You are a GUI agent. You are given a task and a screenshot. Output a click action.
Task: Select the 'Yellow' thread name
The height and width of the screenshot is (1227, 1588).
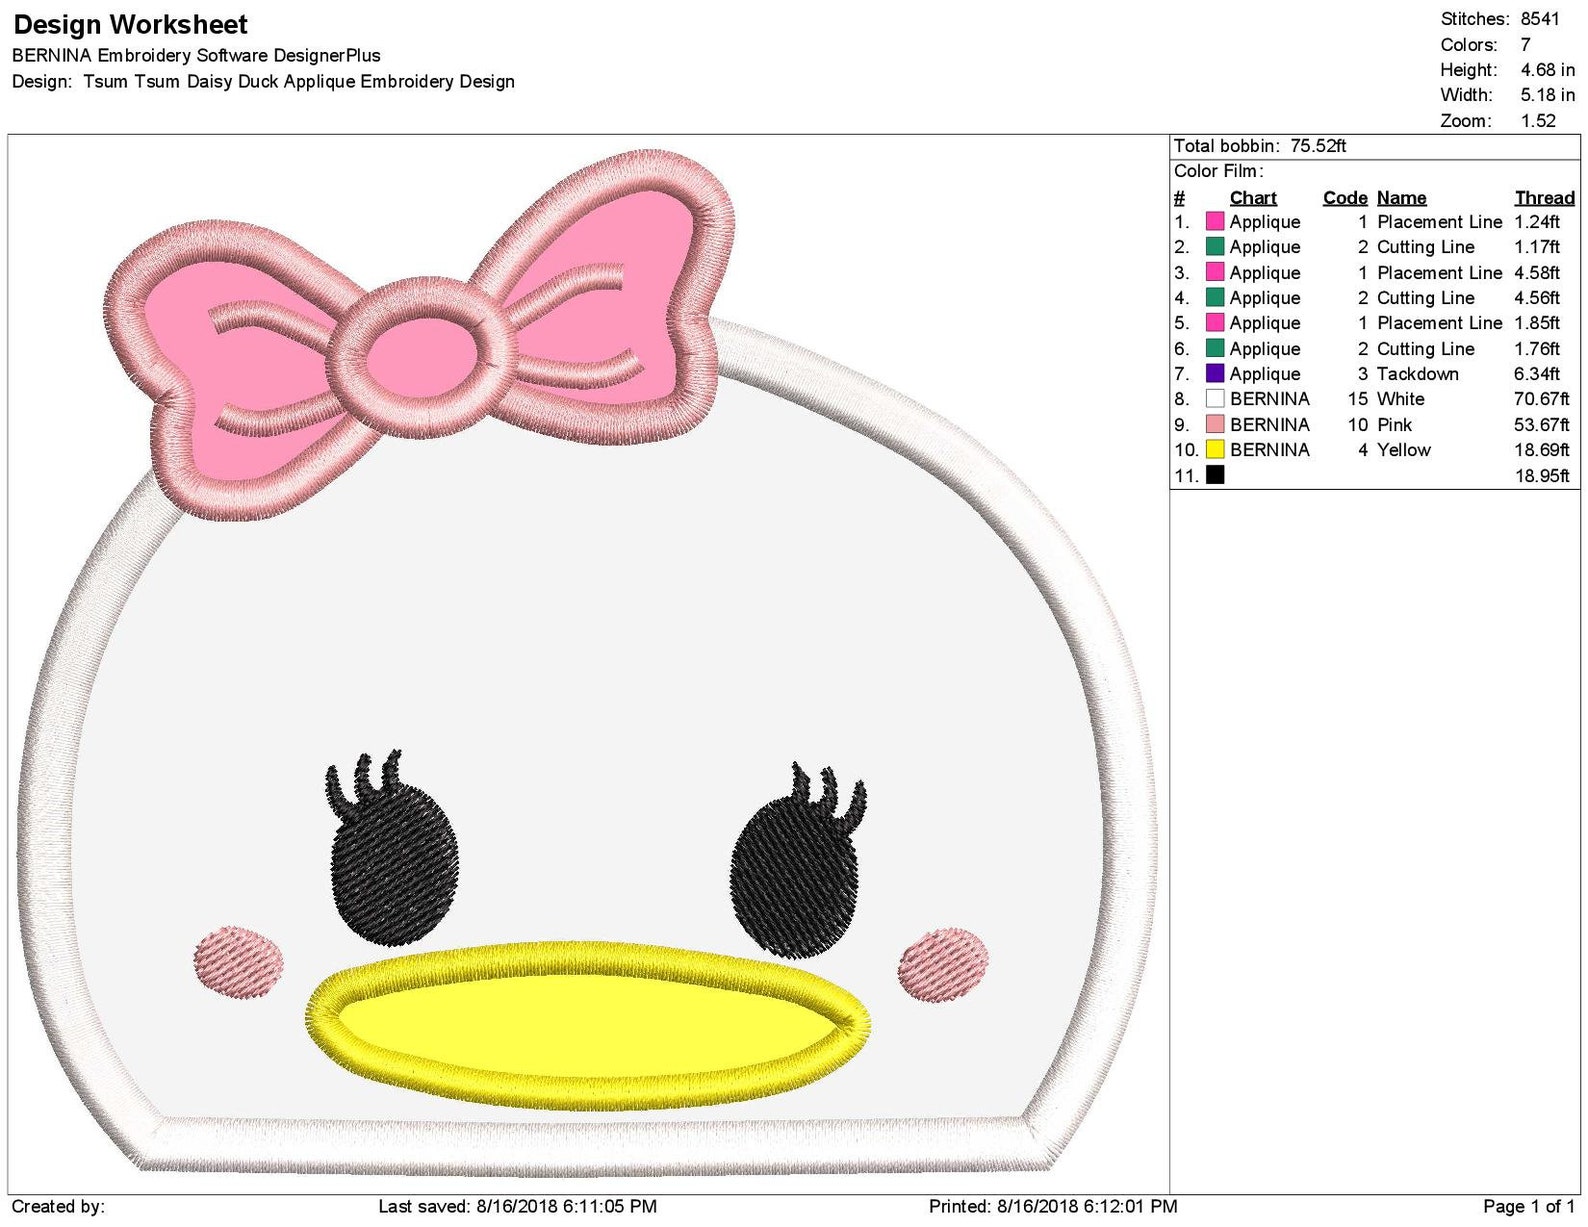pos(1404,450)
